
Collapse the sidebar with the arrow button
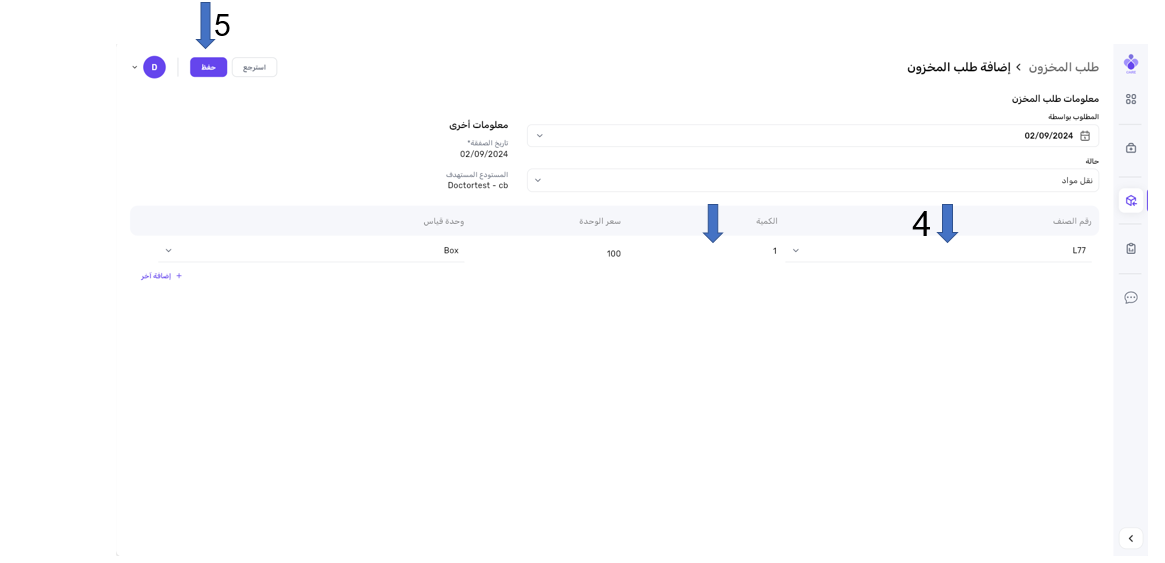pyautogui.click(x=1130, y=539)
